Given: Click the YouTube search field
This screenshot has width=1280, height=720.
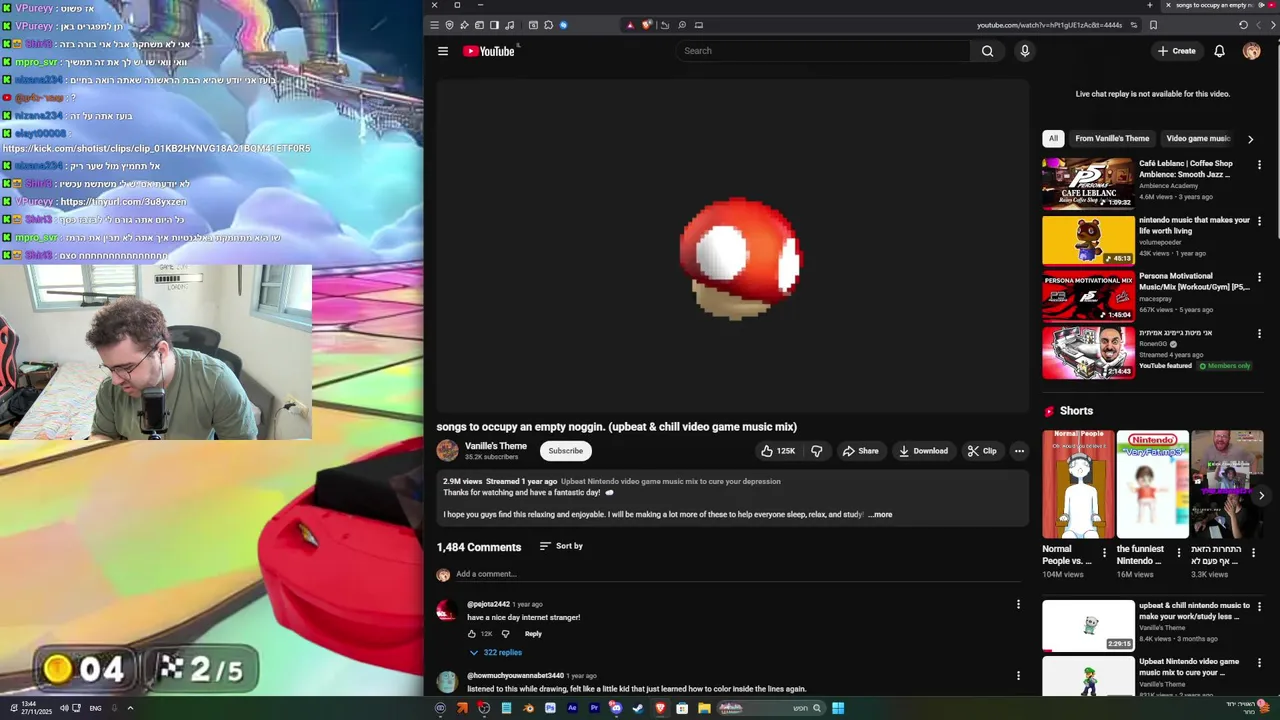Looking at the screenshot, I should click(x=824, y=51).
